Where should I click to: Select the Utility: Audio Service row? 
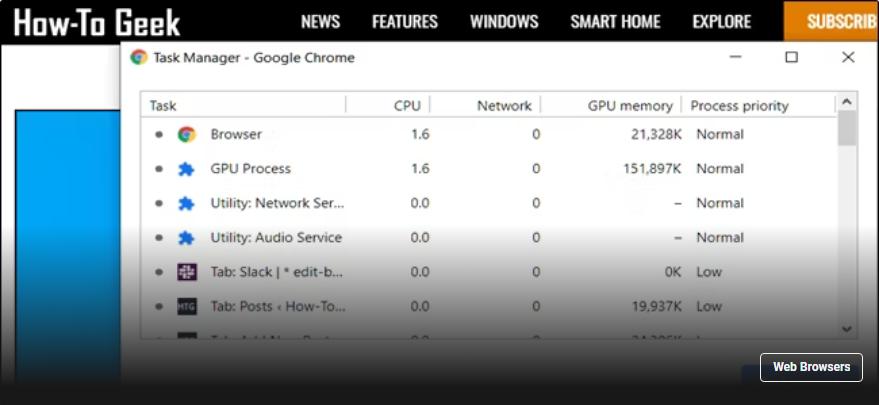(489, 238)
